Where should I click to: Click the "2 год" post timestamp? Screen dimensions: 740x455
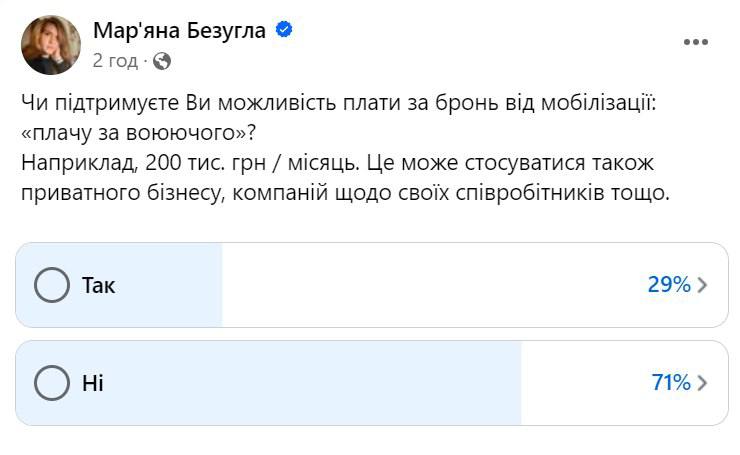coord(115,60)
